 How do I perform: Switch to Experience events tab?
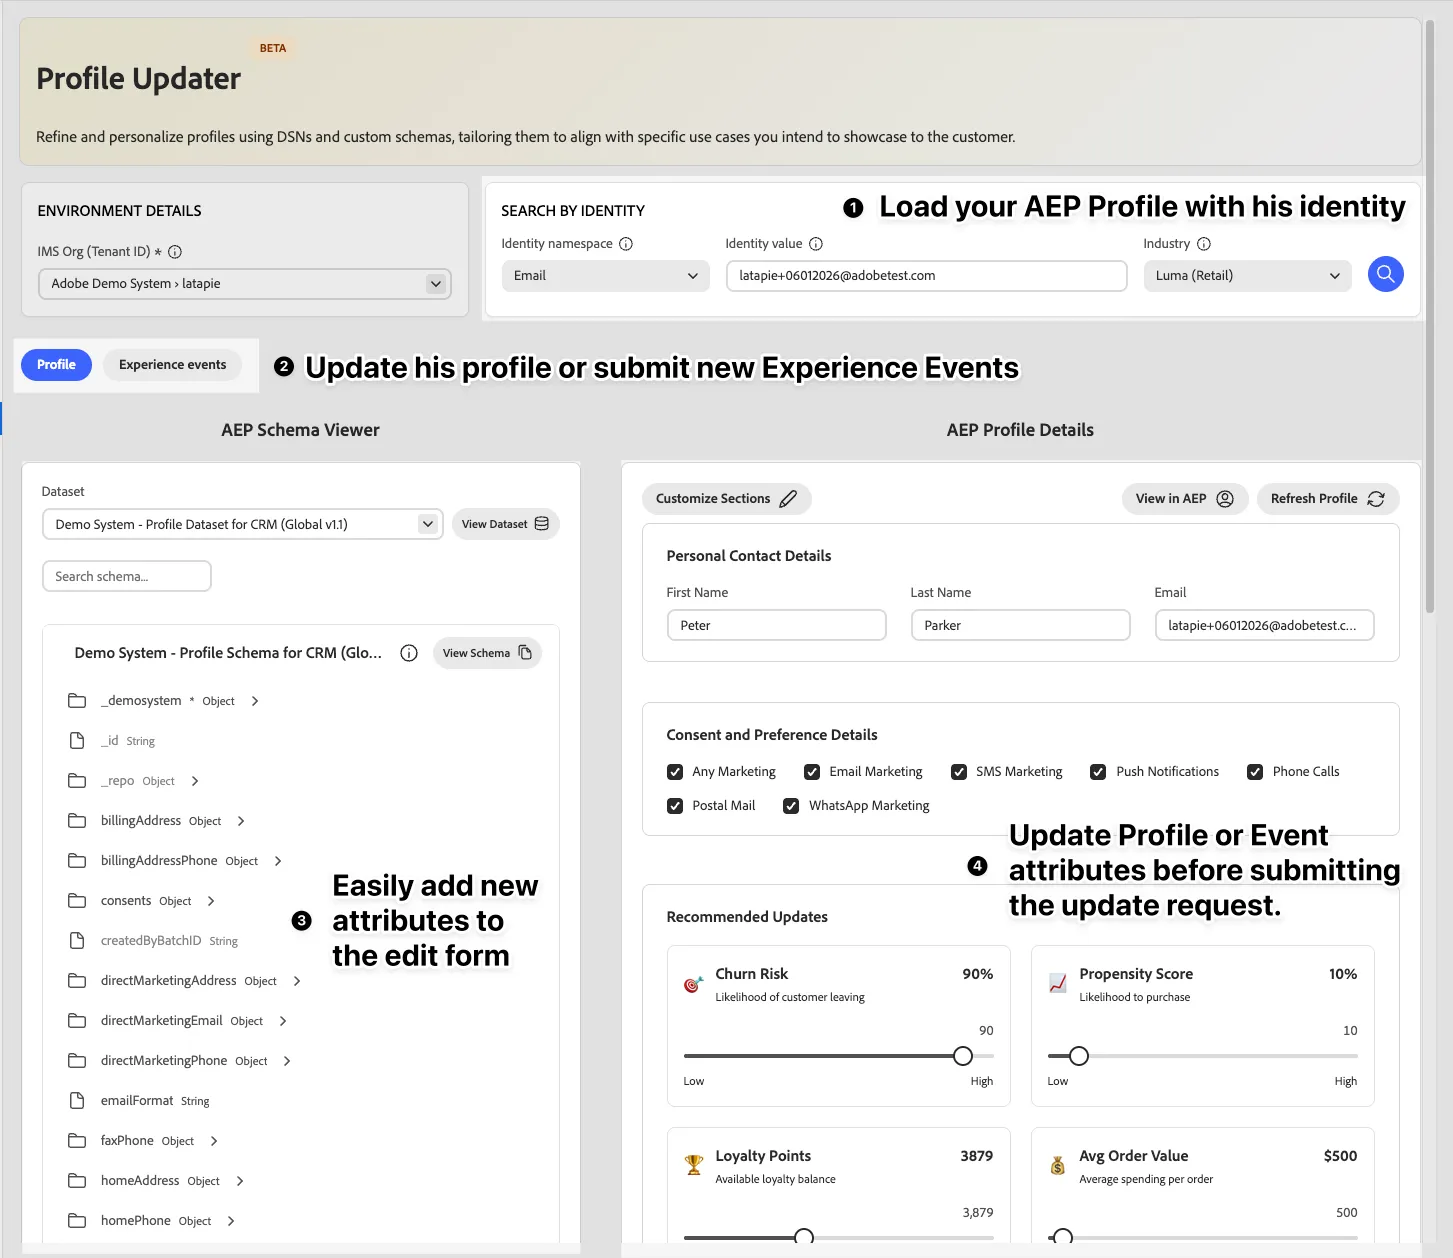pos(173,365)
